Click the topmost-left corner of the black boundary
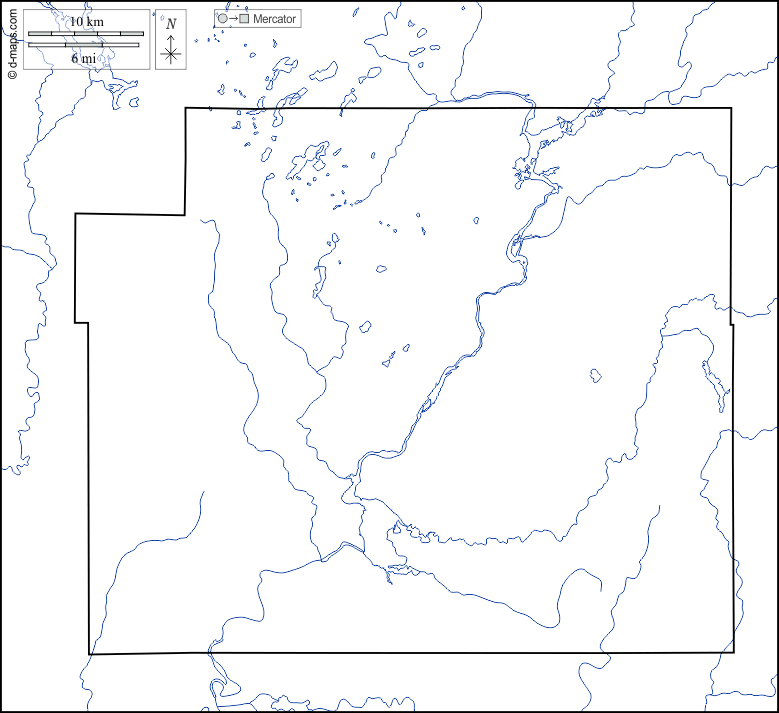This screenshot has height=713, width=779. click(x=186, y=108)
